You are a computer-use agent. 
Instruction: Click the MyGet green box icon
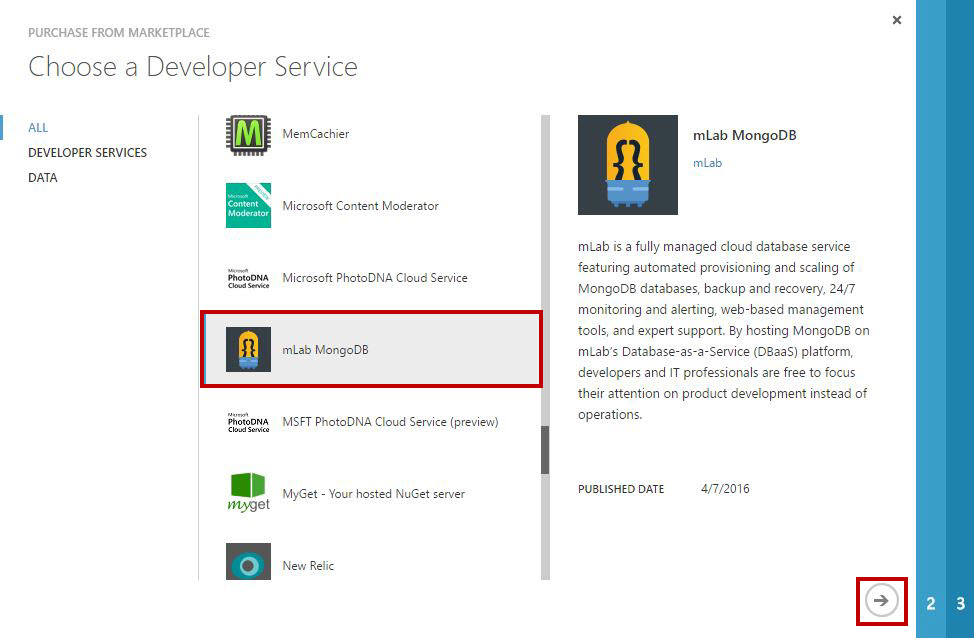[x=248, y=493]
